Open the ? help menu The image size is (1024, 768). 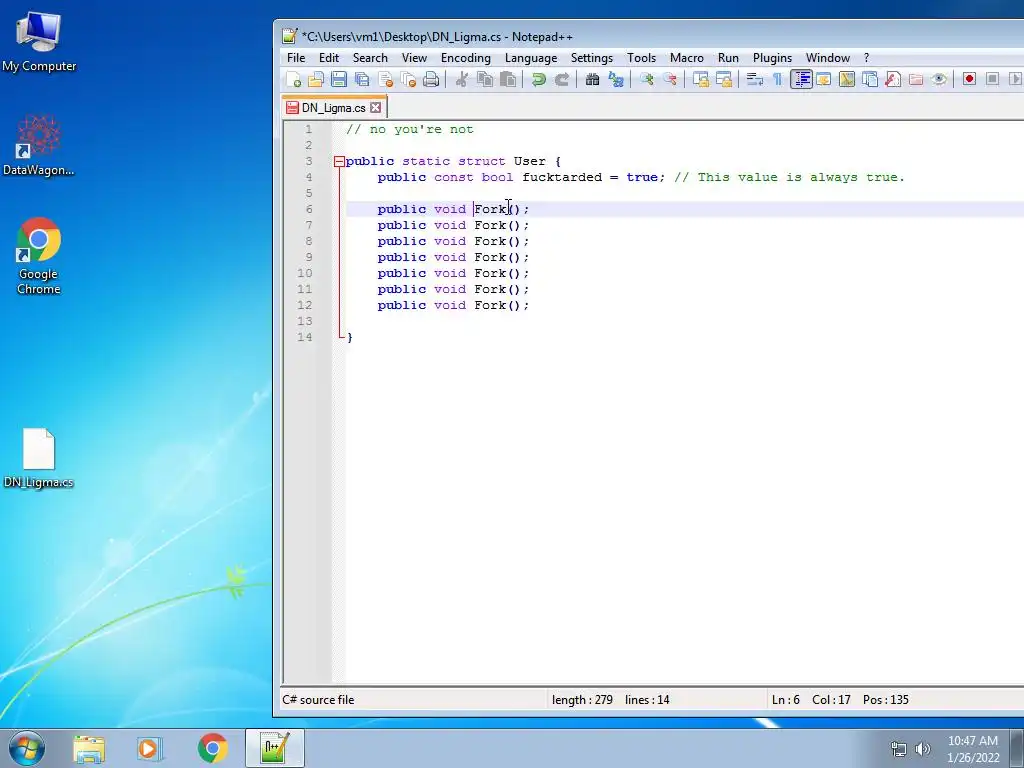pos(867,57)
